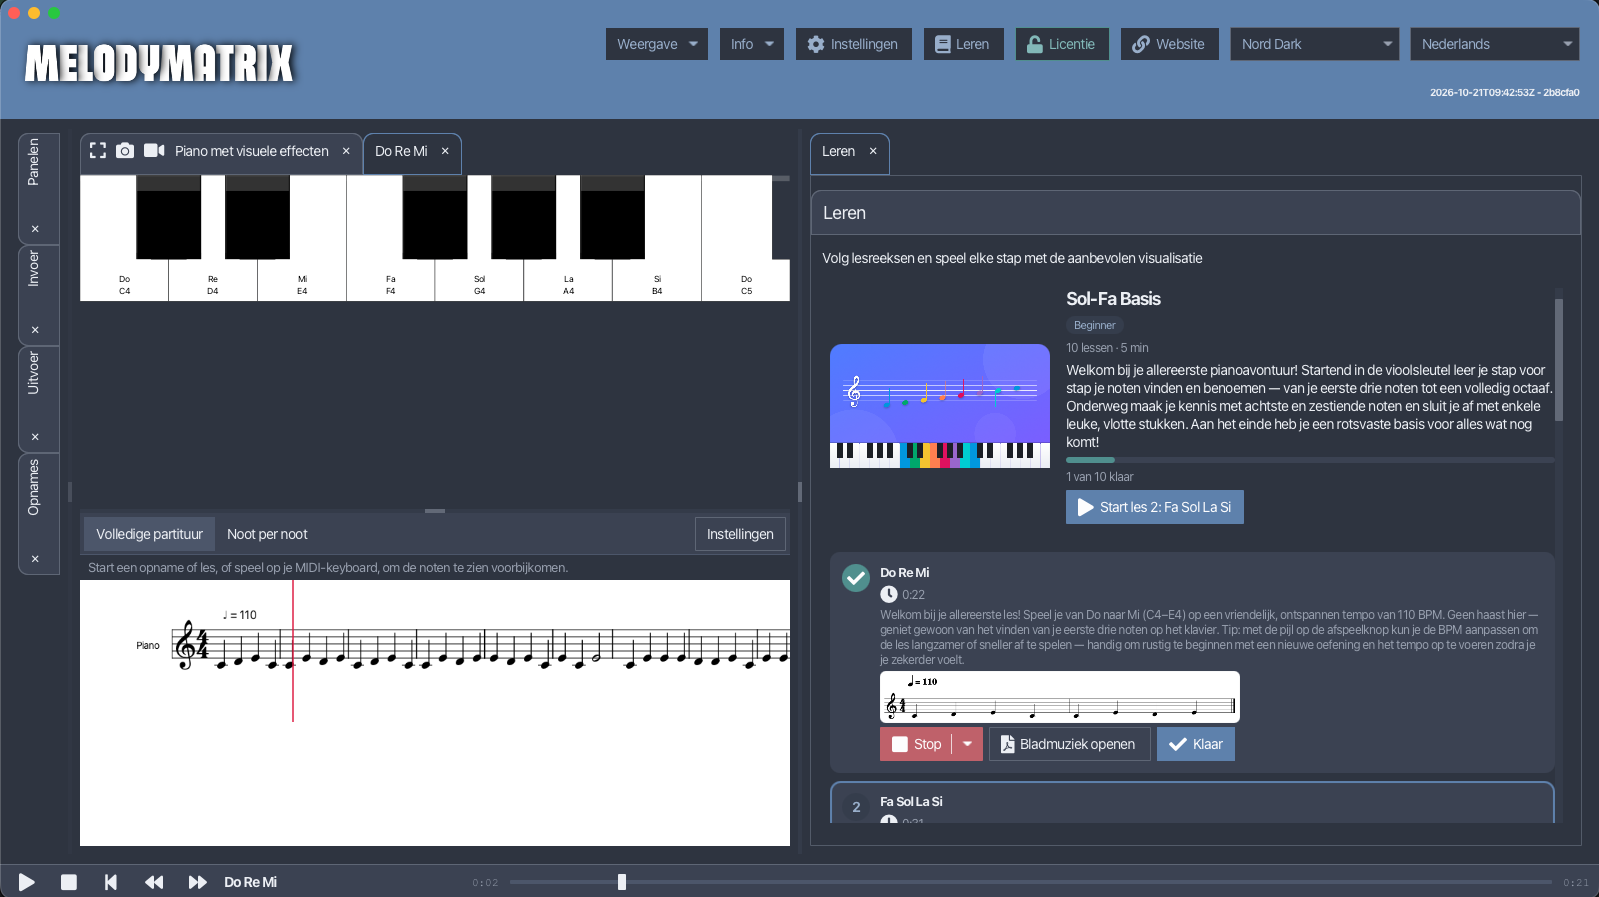Image resolution: width=1599 pixels, height=897 pixels.
Task: Expand the arrow next to the Stop button
Action: [x=967, y=744]
